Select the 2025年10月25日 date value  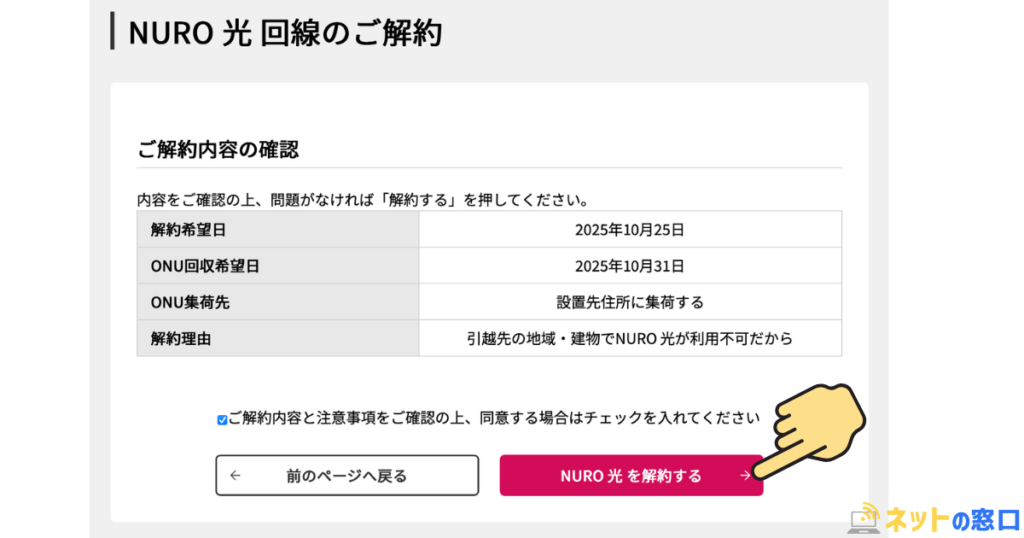629,230
